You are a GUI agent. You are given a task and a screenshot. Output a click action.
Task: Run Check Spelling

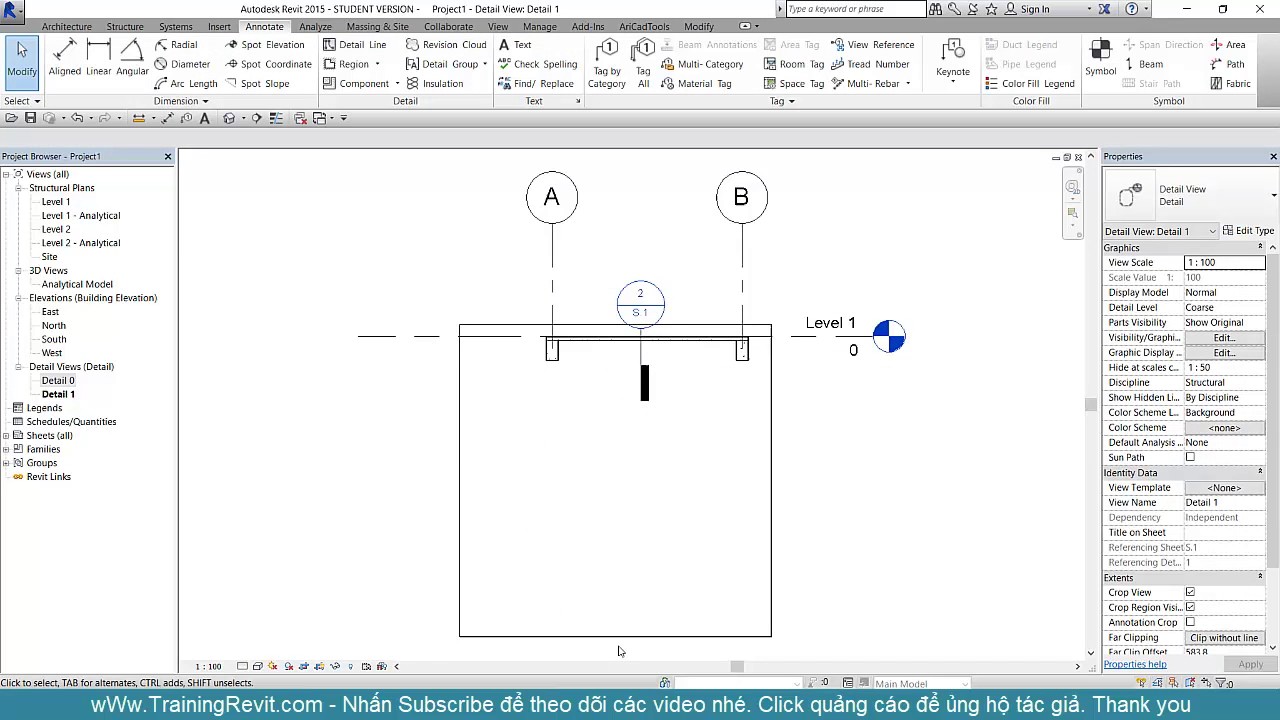pyautogui.click(x=538, y=64)
